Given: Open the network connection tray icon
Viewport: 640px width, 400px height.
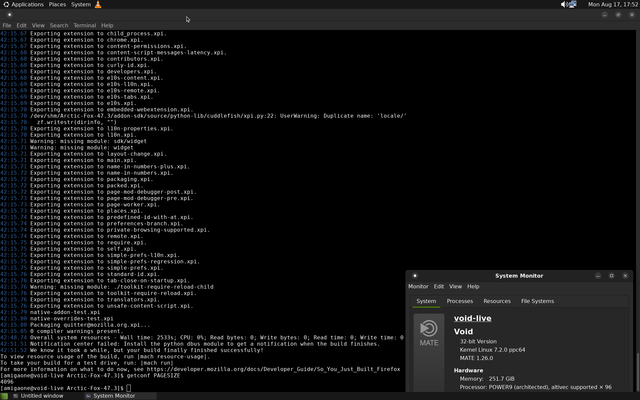Looking at the screenshot, I should (x=572, y=4).
